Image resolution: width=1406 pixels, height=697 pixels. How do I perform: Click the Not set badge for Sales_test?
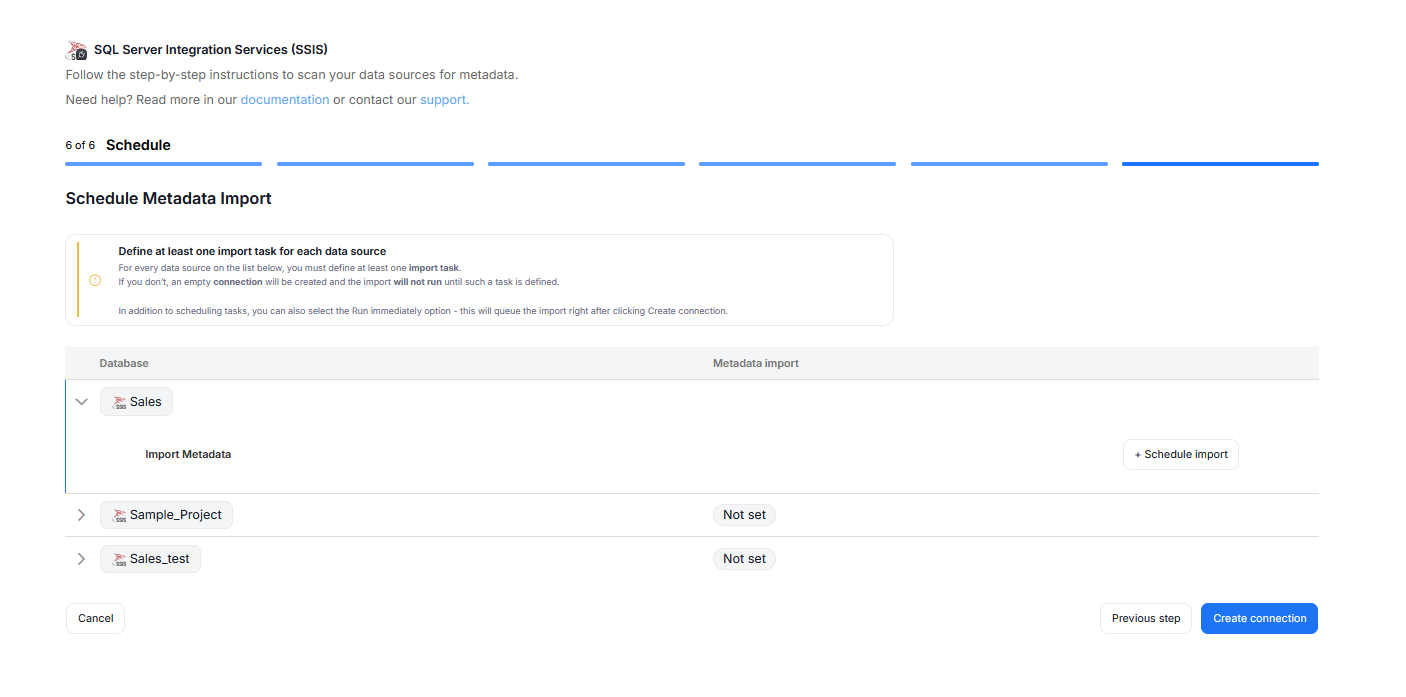(x=744, y=559)
